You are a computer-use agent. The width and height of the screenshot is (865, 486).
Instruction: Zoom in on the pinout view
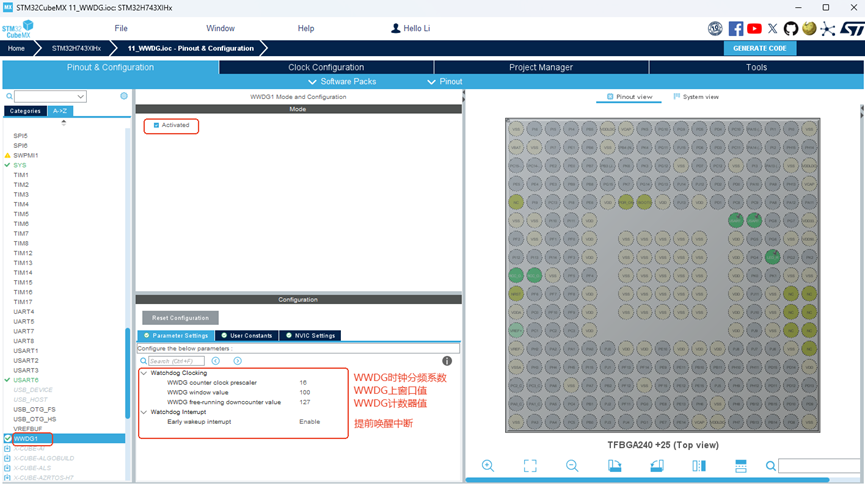pos(488,466)
